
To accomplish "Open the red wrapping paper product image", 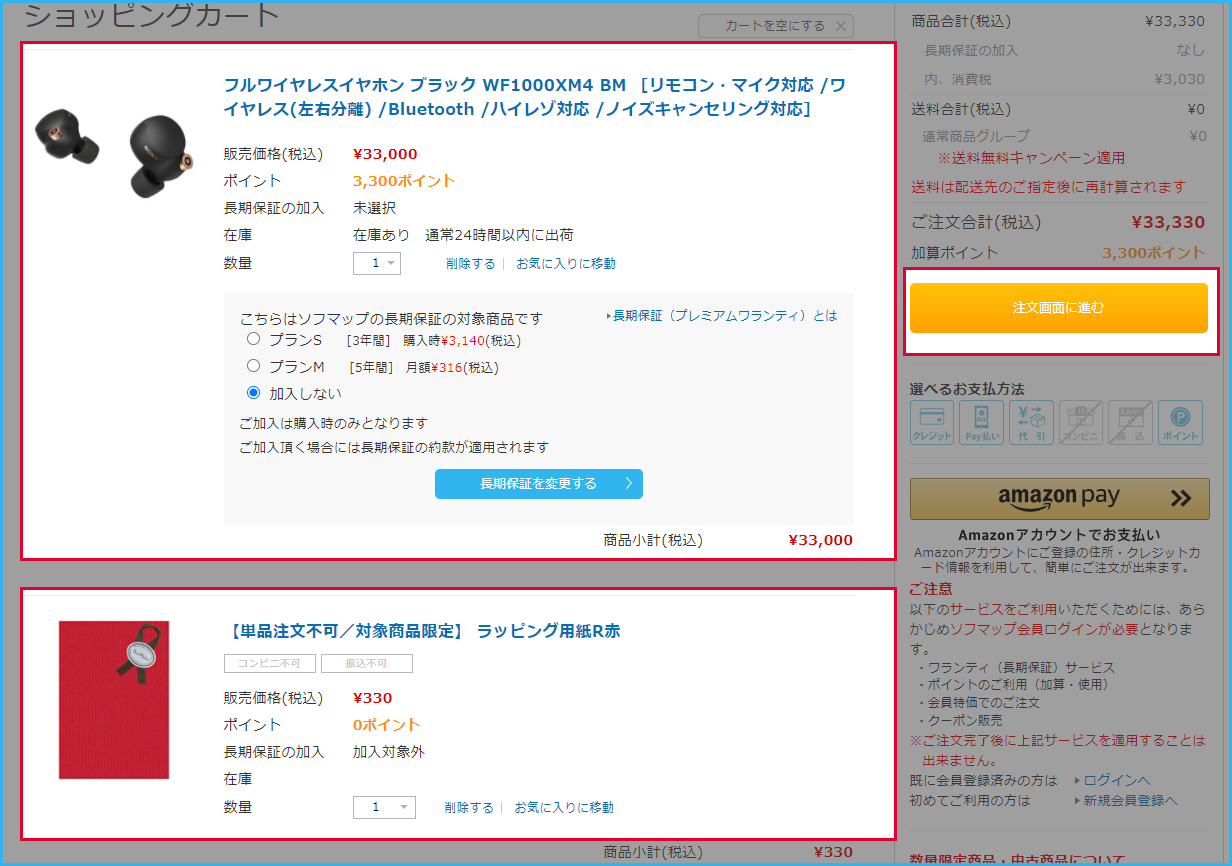I will pyautogui.click(x=114, y=700).
